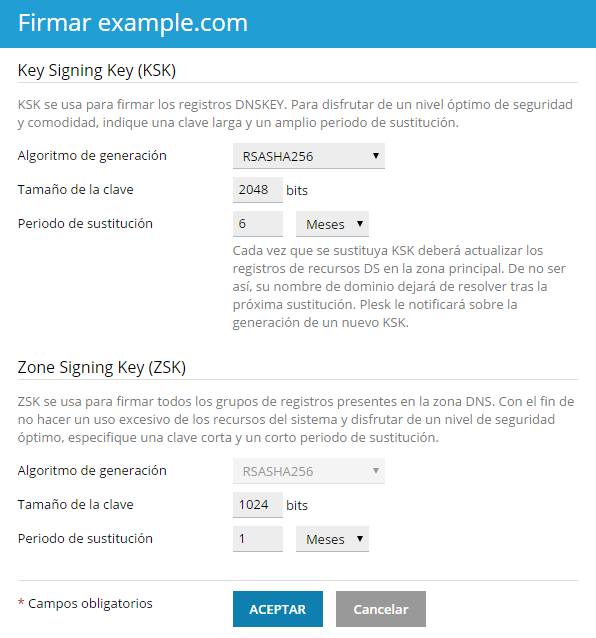Open the KSK generation algorithm dropdown
This screenshot has width=596, height=638.
(x=309, y=156)
